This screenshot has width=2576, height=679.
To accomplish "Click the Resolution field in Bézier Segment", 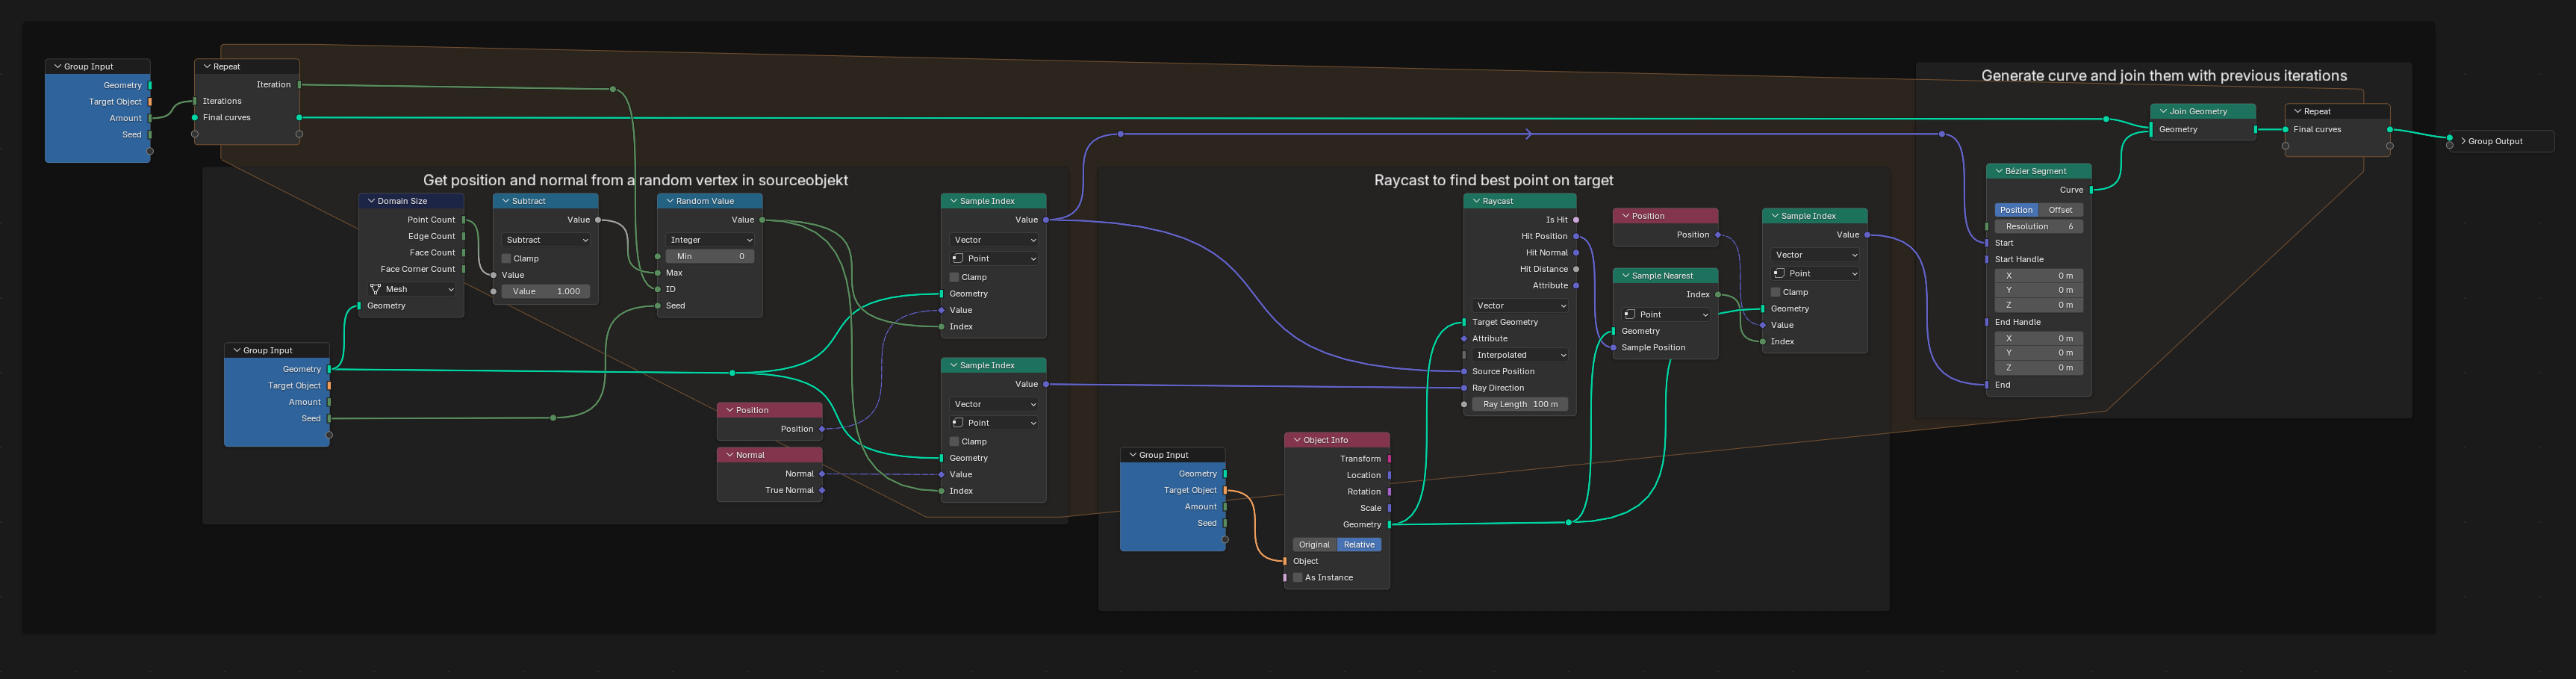I will 2038,226.
